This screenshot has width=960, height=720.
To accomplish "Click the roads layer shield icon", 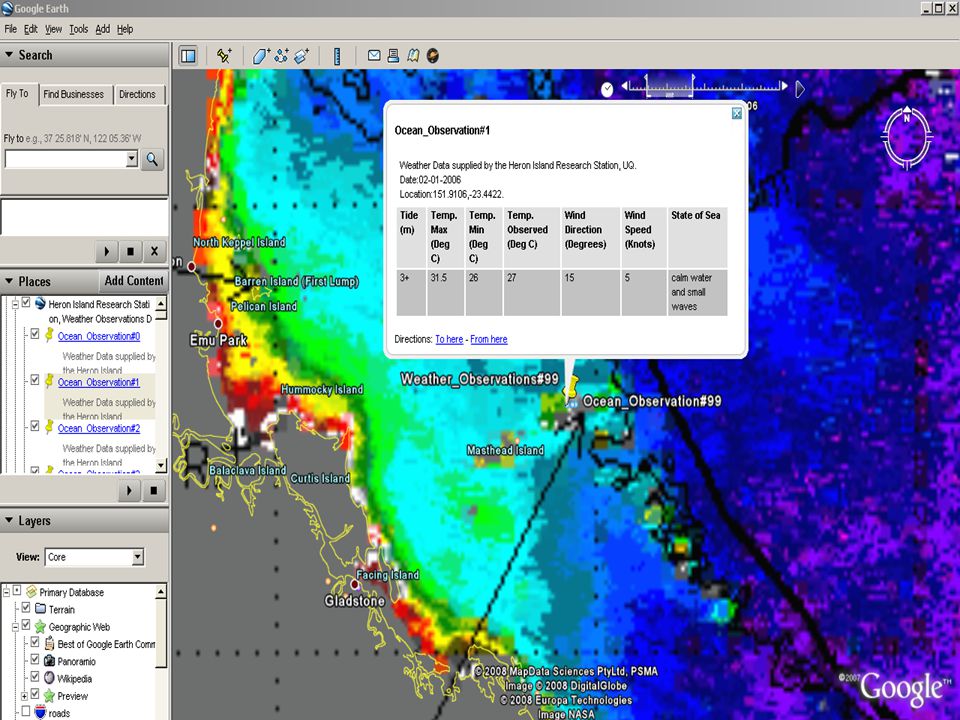I will pyautogui.click(x=40, y=712).
